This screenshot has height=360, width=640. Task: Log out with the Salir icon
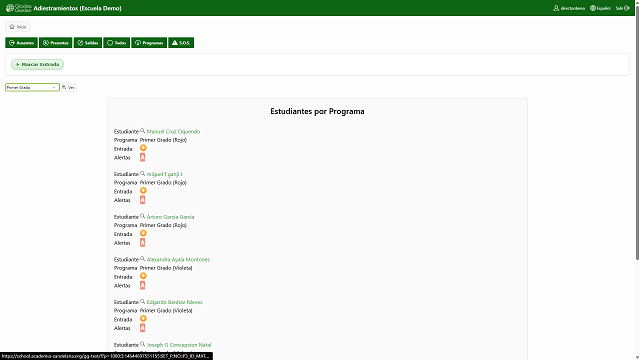tap(622, 8)
